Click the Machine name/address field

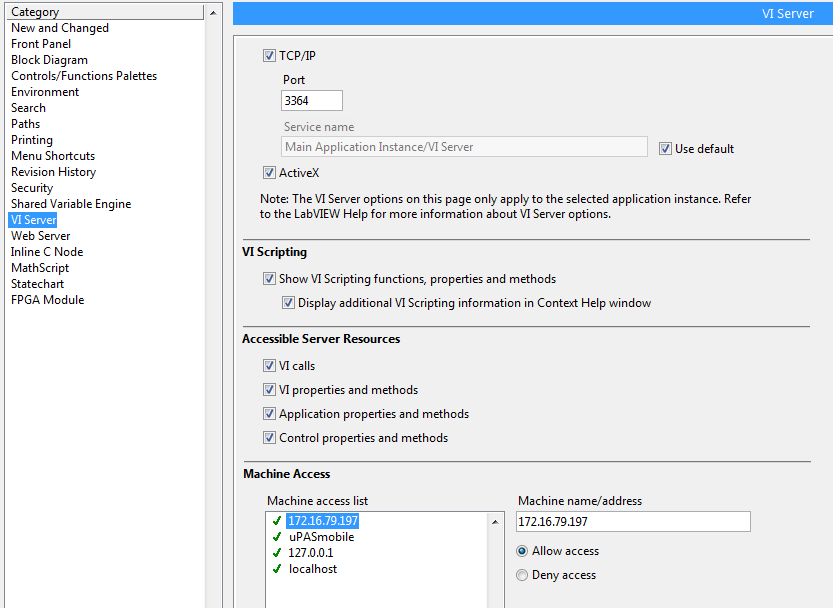(x=633, y=521)
